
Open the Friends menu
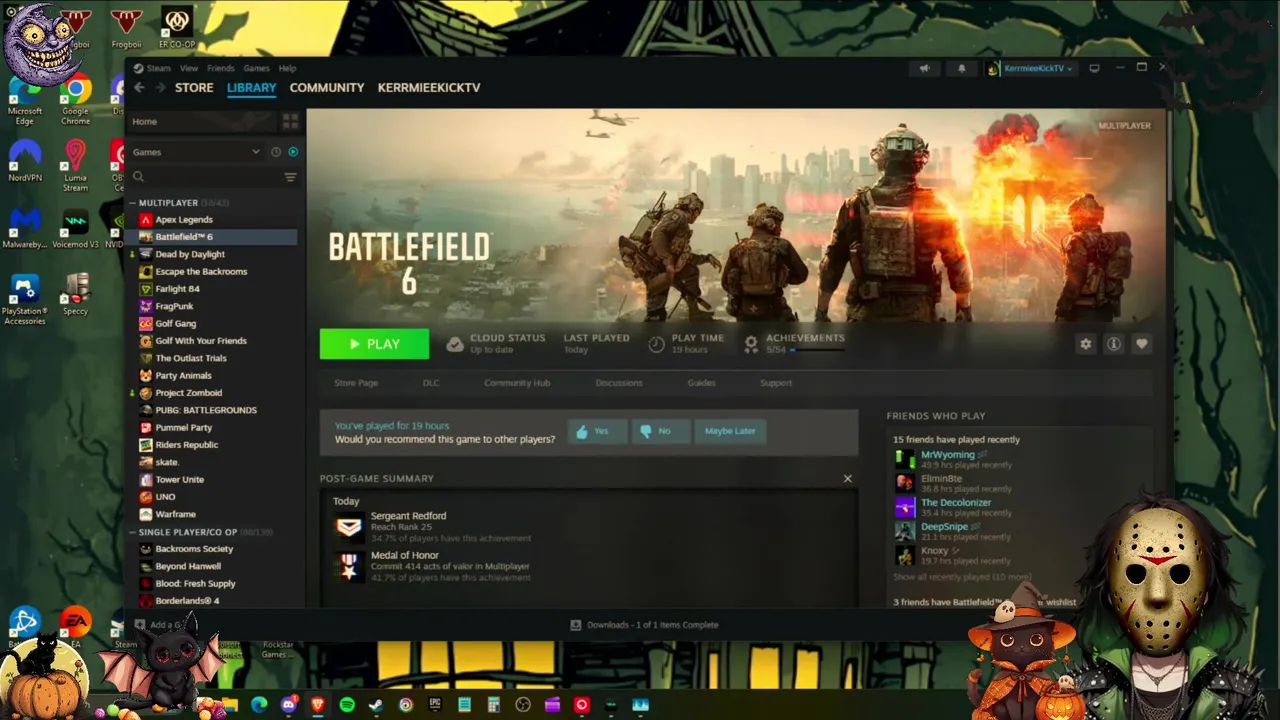(x=220, y=68)
